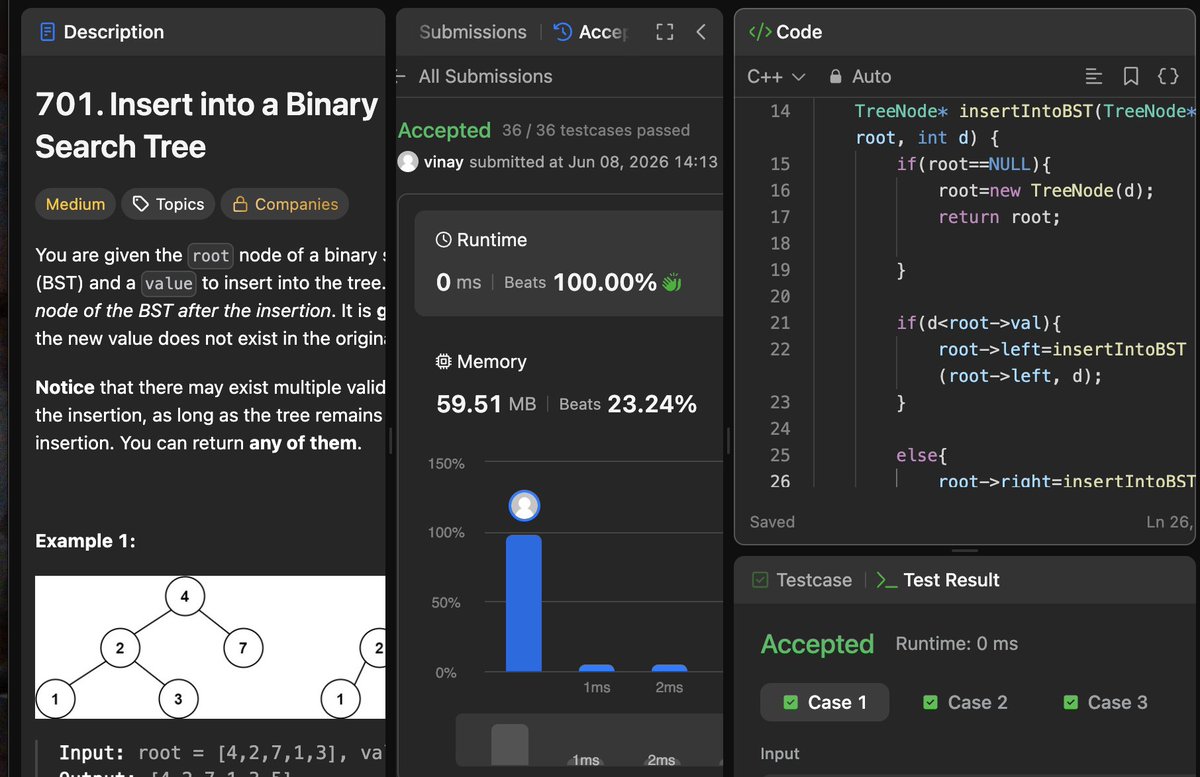Select the Accepted submission tab

[591, 32]
